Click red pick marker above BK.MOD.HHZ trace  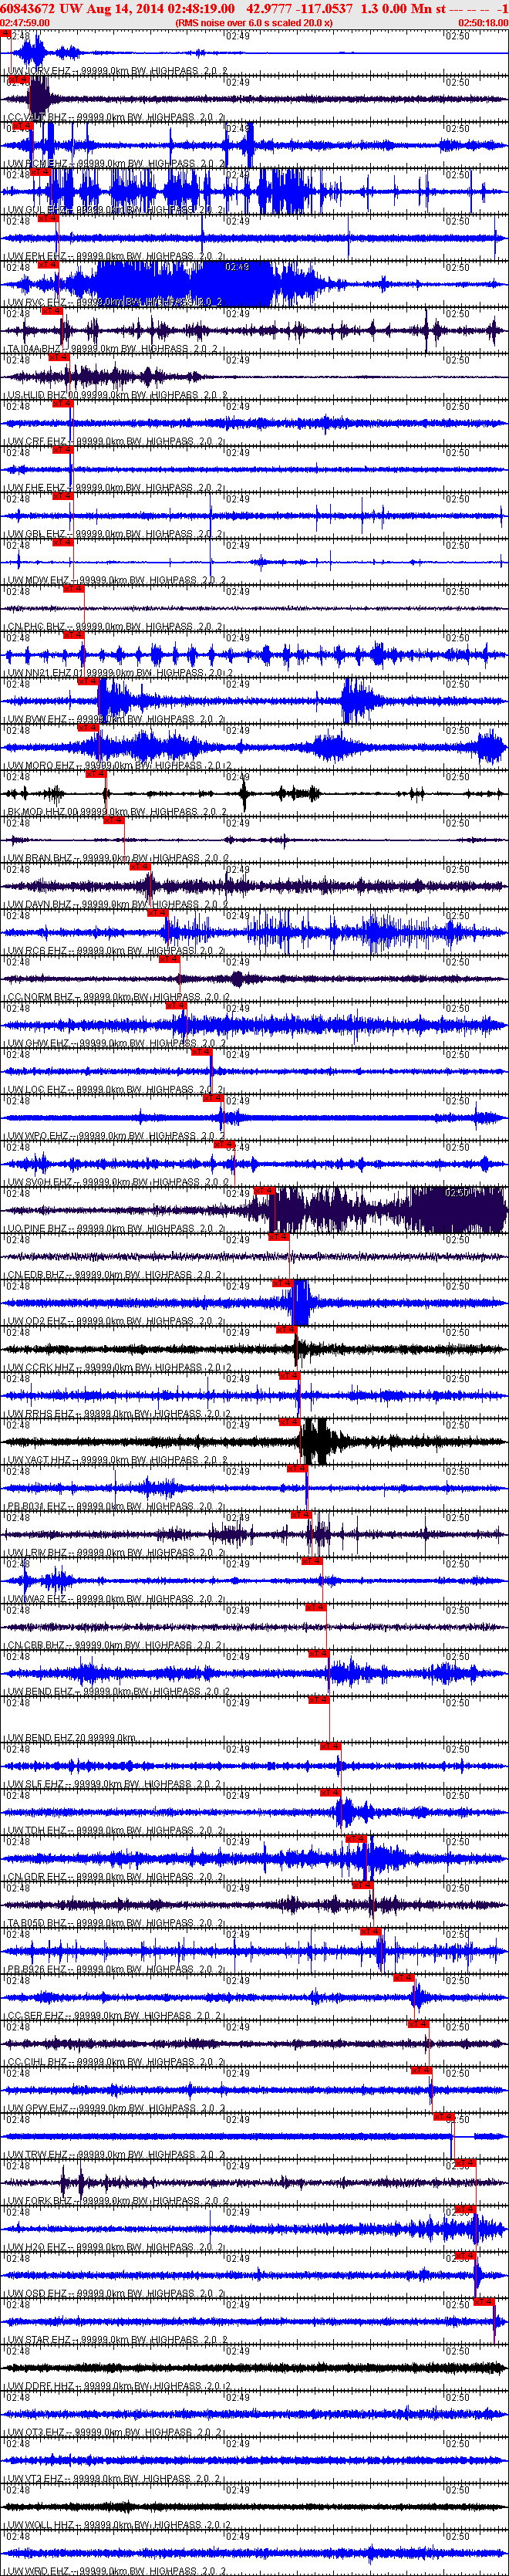96,774
